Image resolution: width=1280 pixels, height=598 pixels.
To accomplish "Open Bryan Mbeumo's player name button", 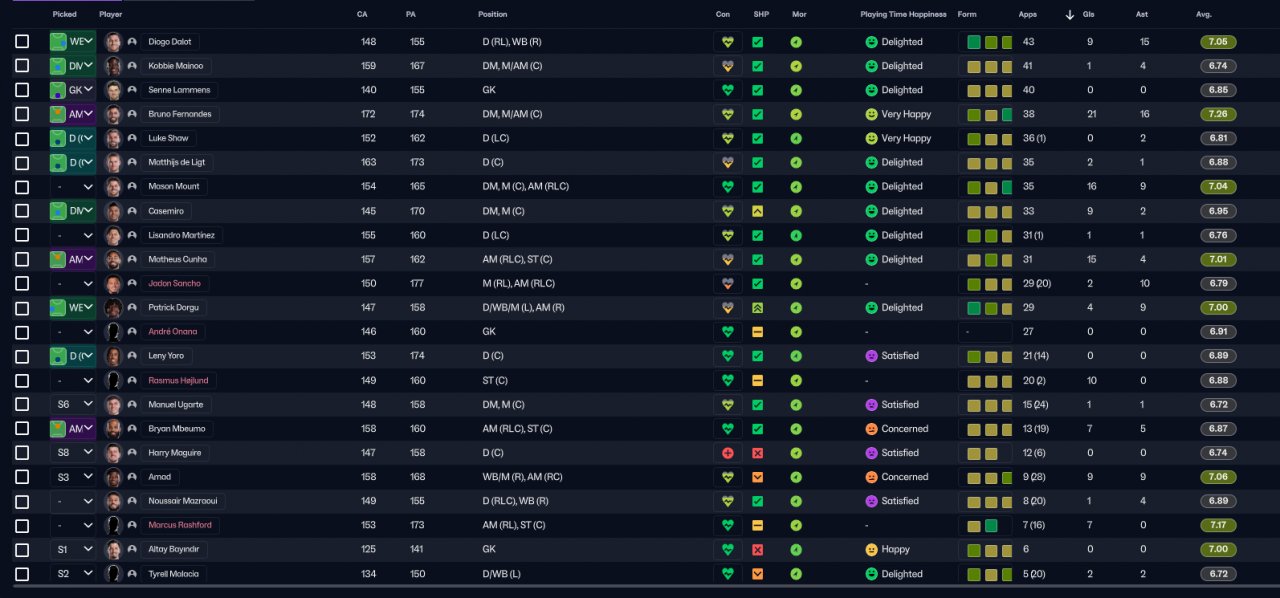I will coord(177,429).
